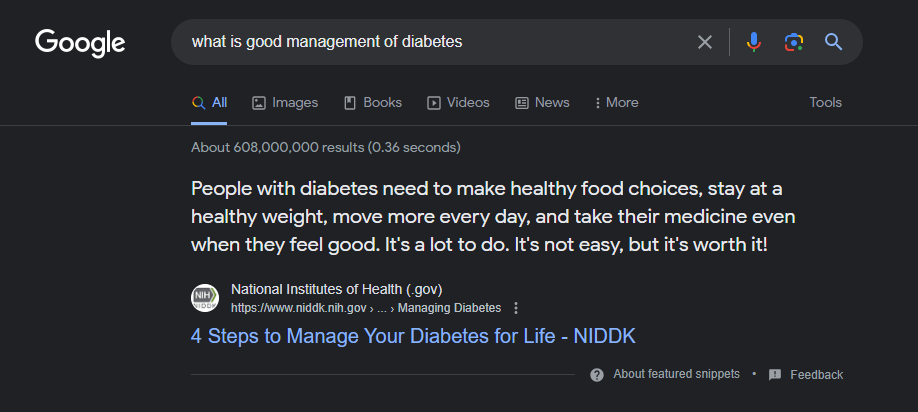The image size is (918, 412).
Task: Select the Books results tab
Action: point(373,102)
